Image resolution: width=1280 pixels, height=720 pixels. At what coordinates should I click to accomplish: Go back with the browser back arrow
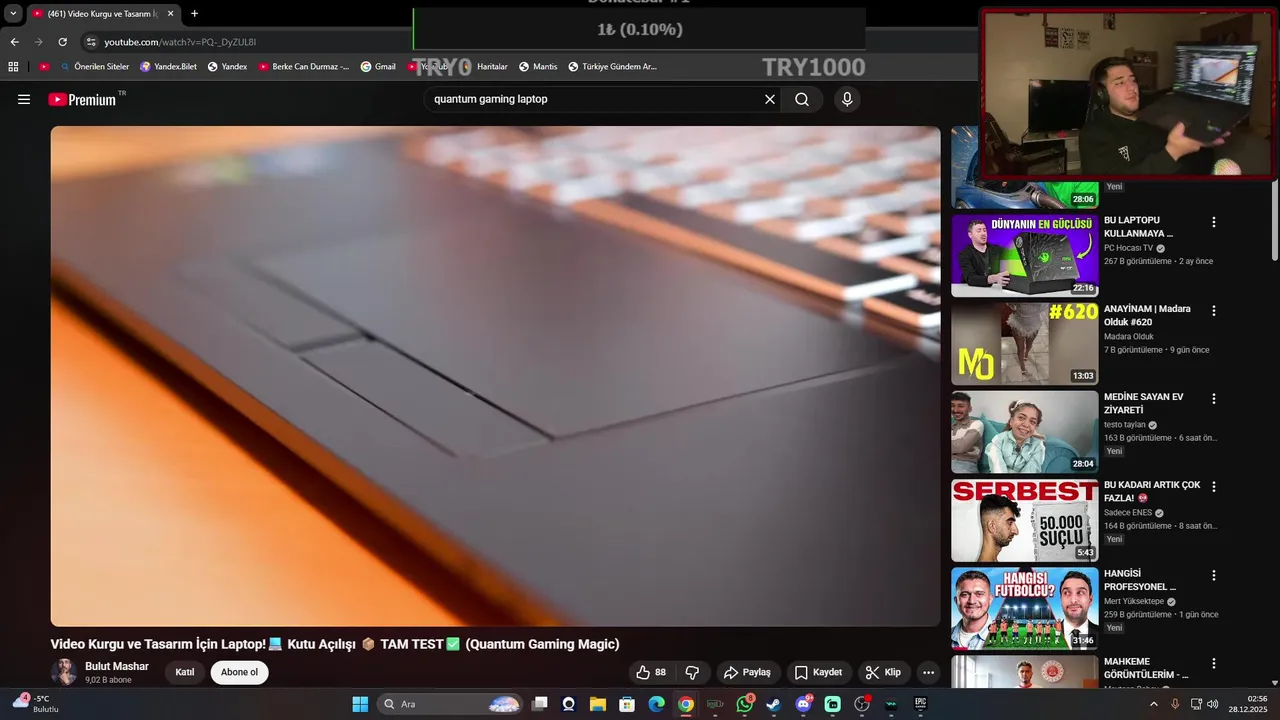(x=14, y=42)
